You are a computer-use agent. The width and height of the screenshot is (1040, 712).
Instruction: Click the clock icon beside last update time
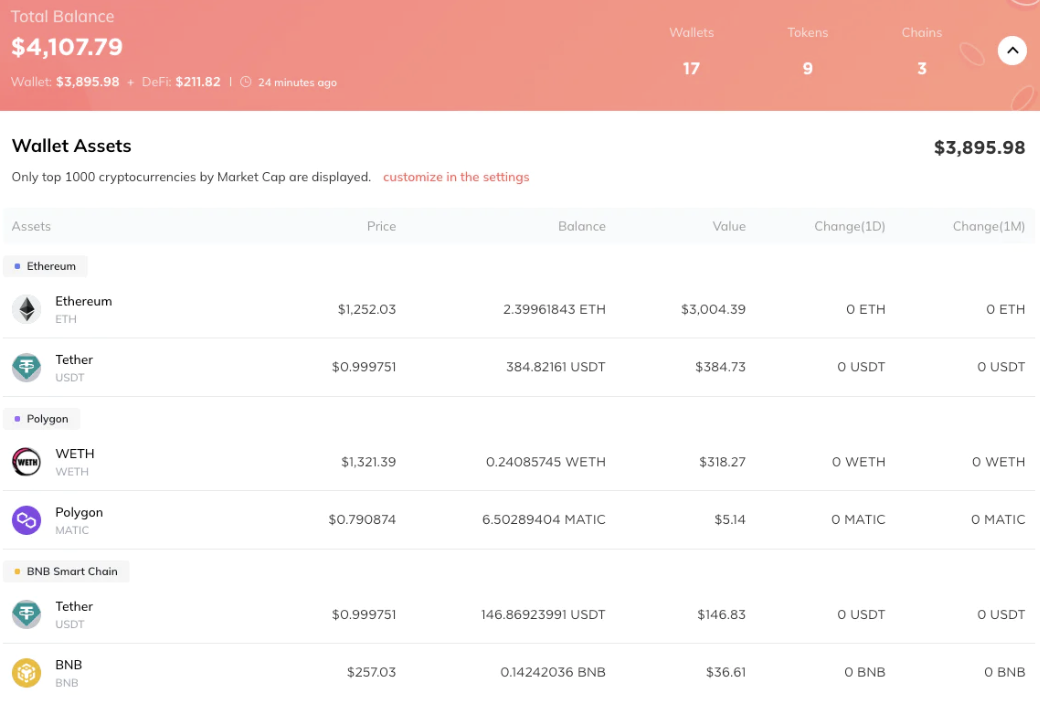pyautogui.click(x=246, y=82)
